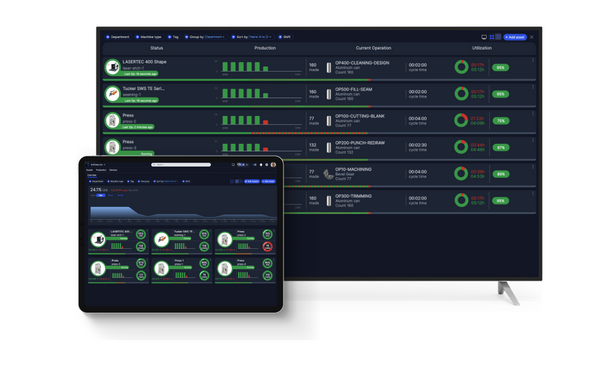The image size is (600, 366).
Task: Open the Tag filter on TV
Action: (173, 37)
